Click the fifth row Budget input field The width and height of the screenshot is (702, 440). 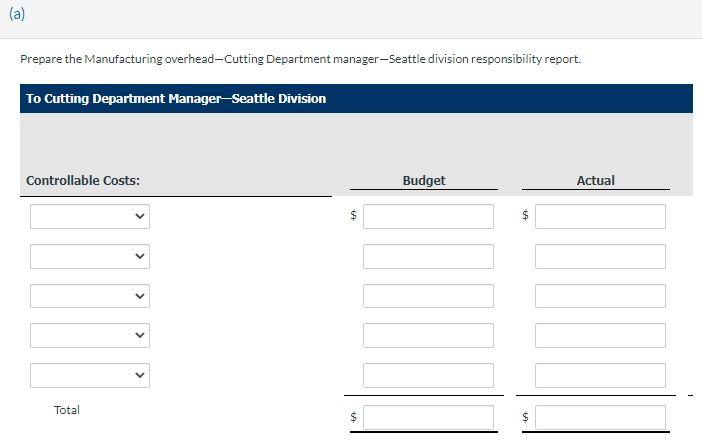click(x=428, y=375)
